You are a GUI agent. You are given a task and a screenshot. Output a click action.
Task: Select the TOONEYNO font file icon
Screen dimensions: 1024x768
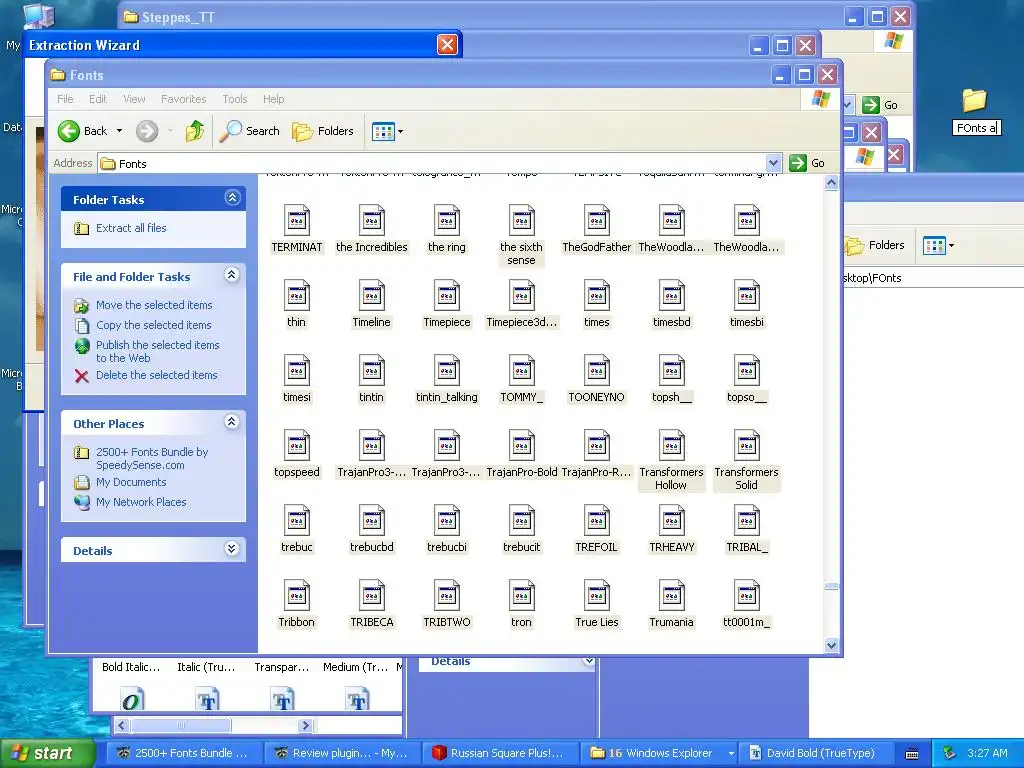[x=596, y=370]
